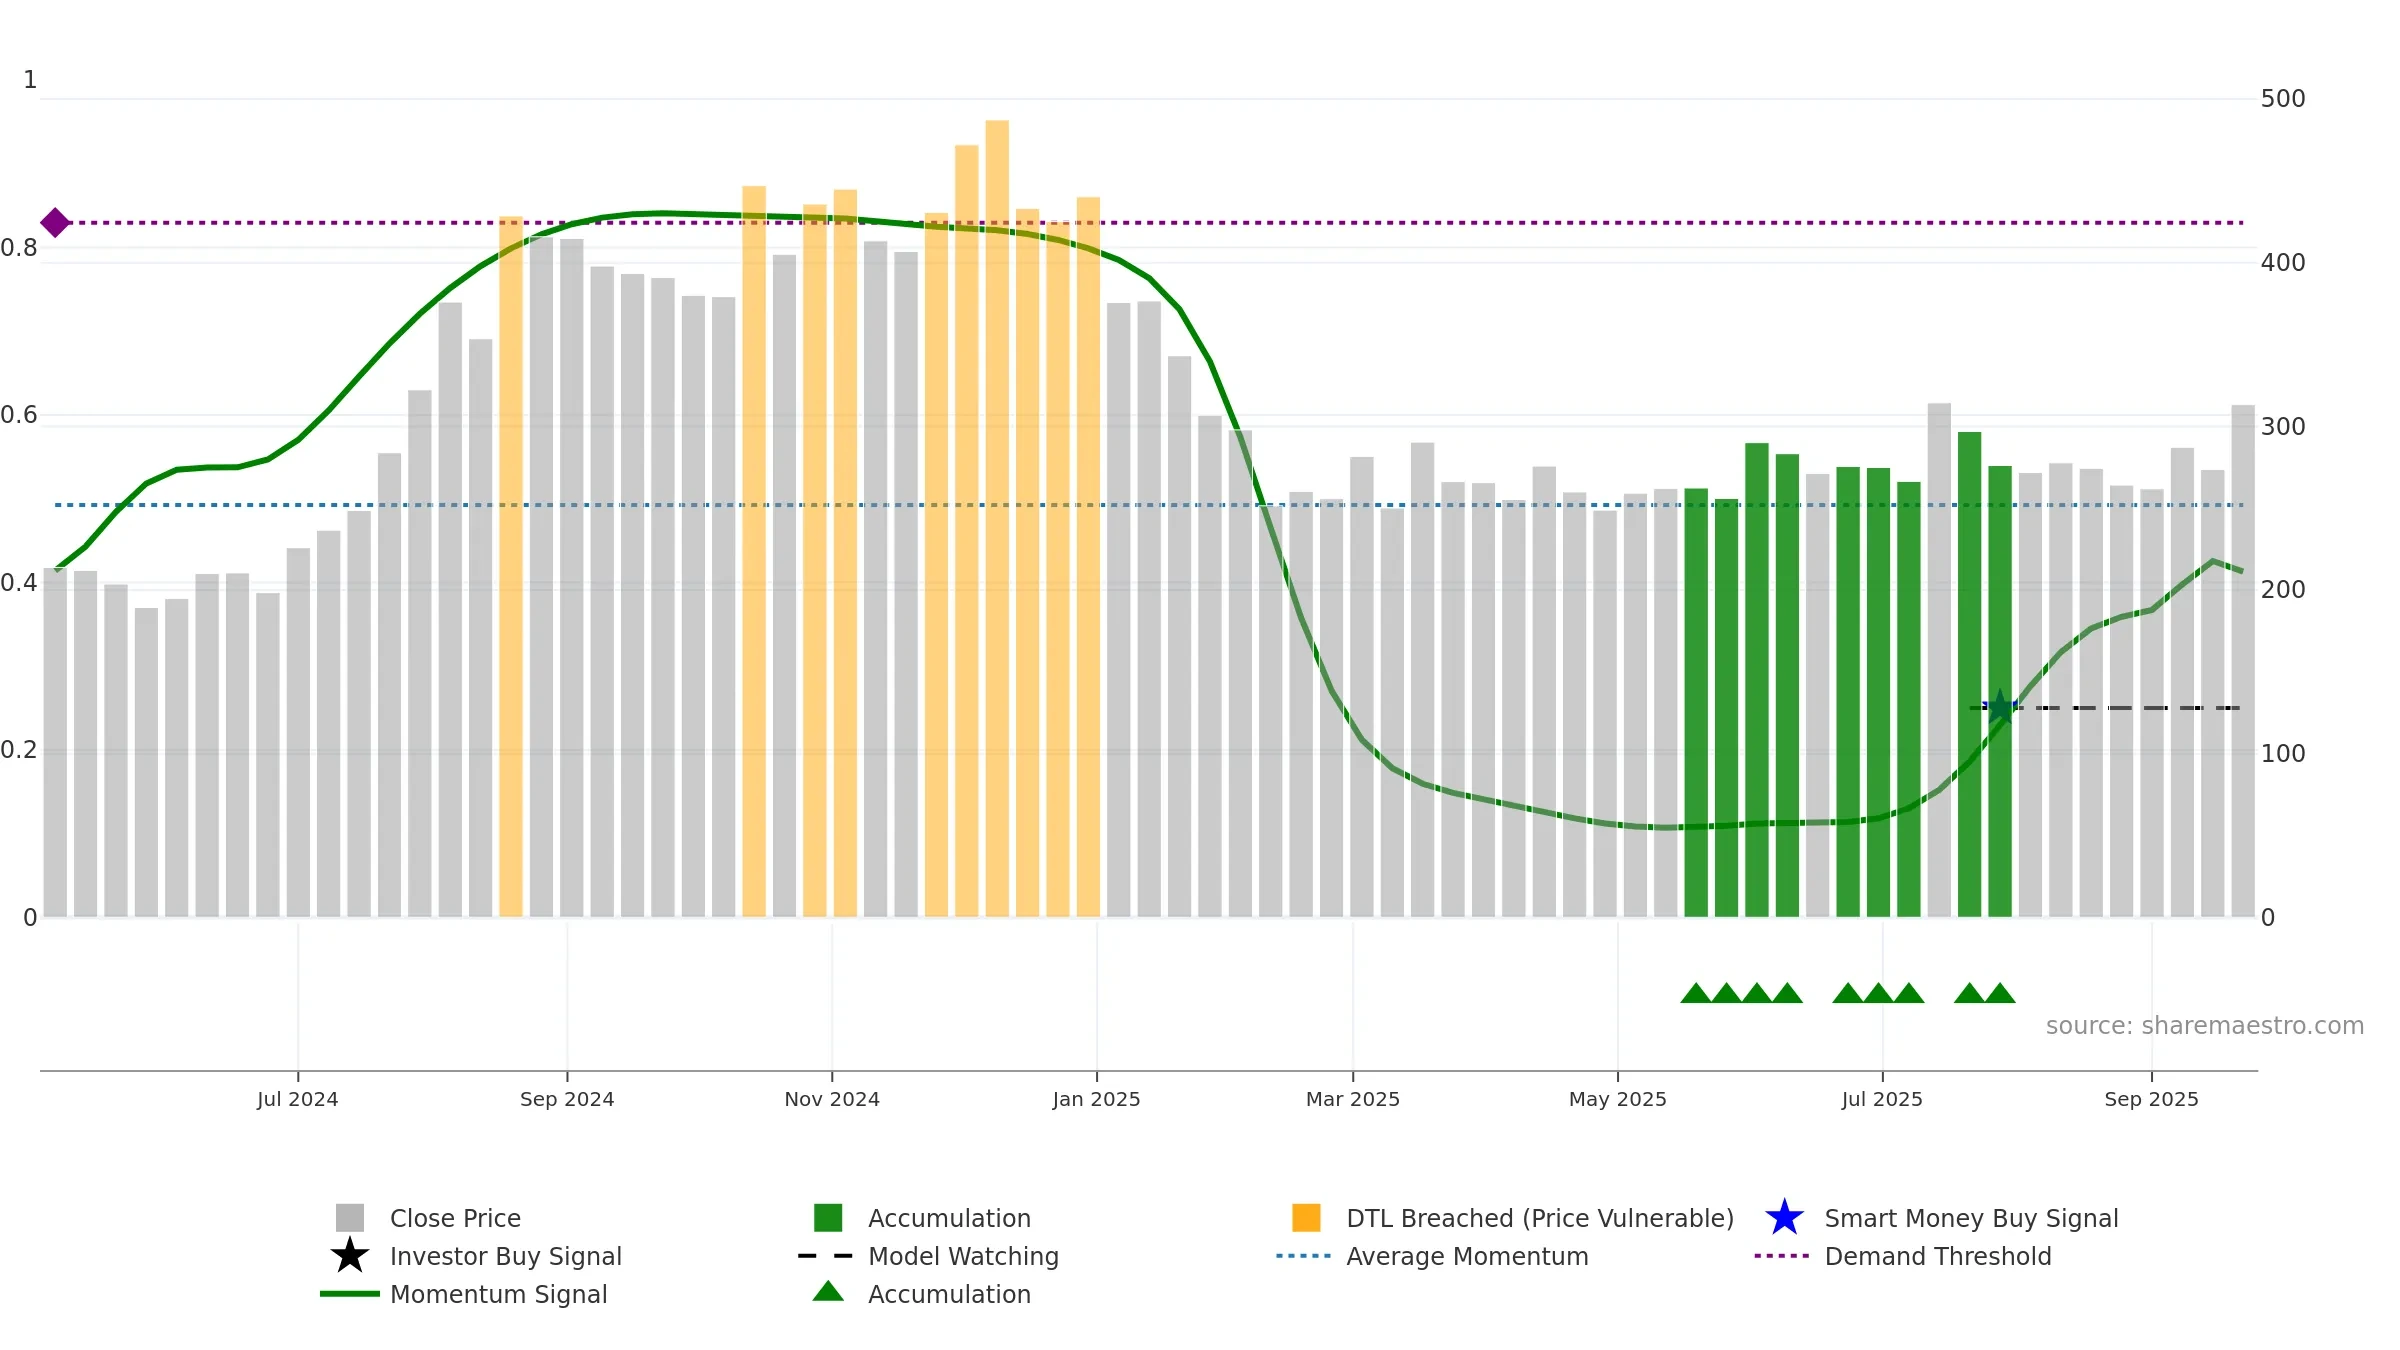Screen dimensions: 2400x1350
Task: Click the purple diamond Demand Threshold marker
Action: (55, 222)
